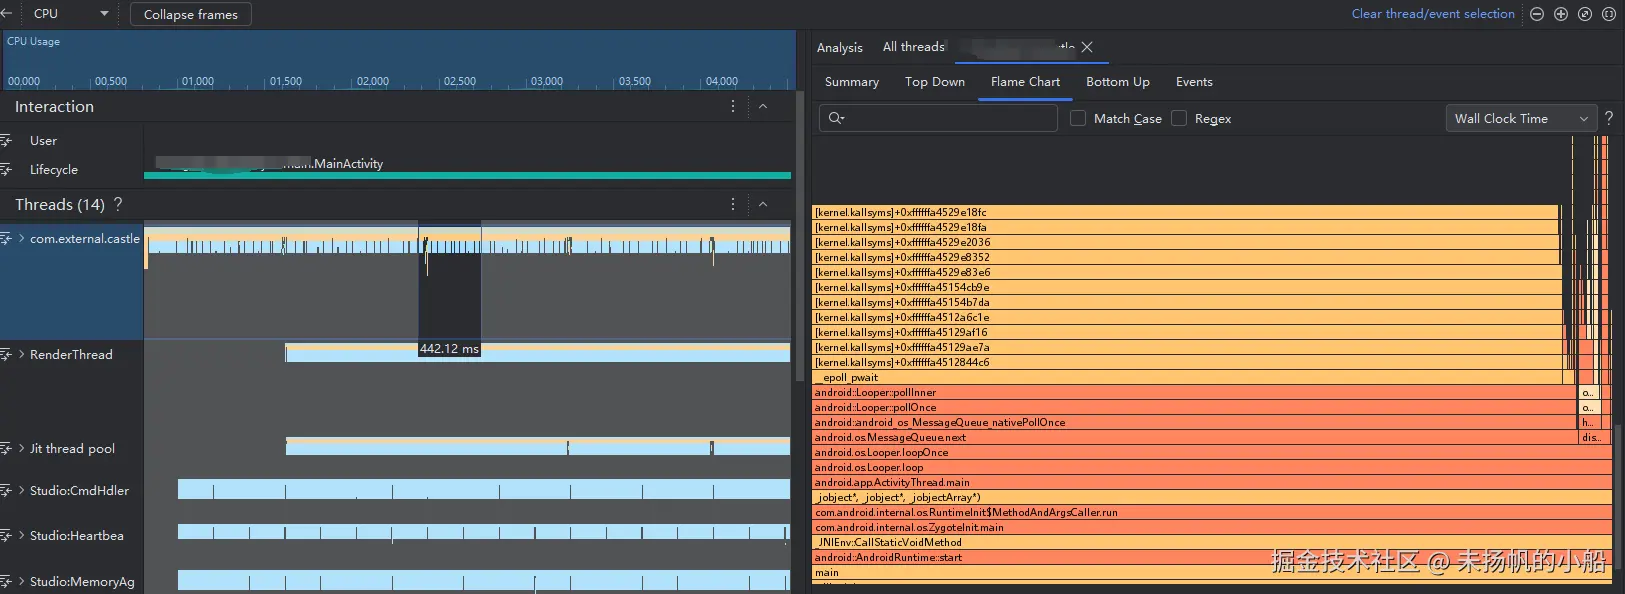
Task: Click the zoom in (plus) icon
Action: click(1561, 14)
